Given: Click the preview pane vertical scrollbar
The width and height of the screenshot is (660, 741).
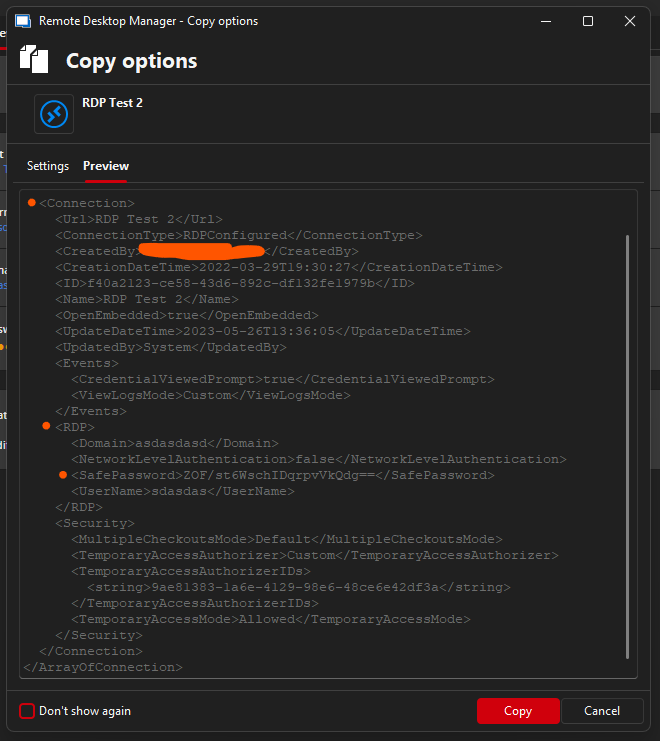Looking at the screenshot, I should [627, 447].
